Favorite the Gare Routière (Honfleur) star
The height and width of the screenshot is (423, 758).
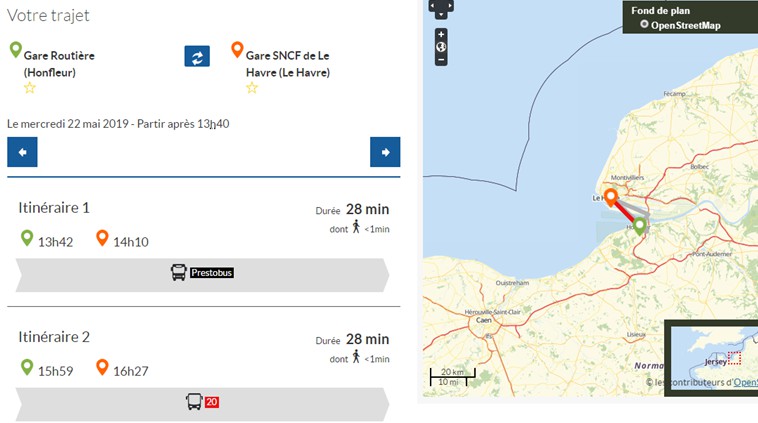click(x=30, y=88)
